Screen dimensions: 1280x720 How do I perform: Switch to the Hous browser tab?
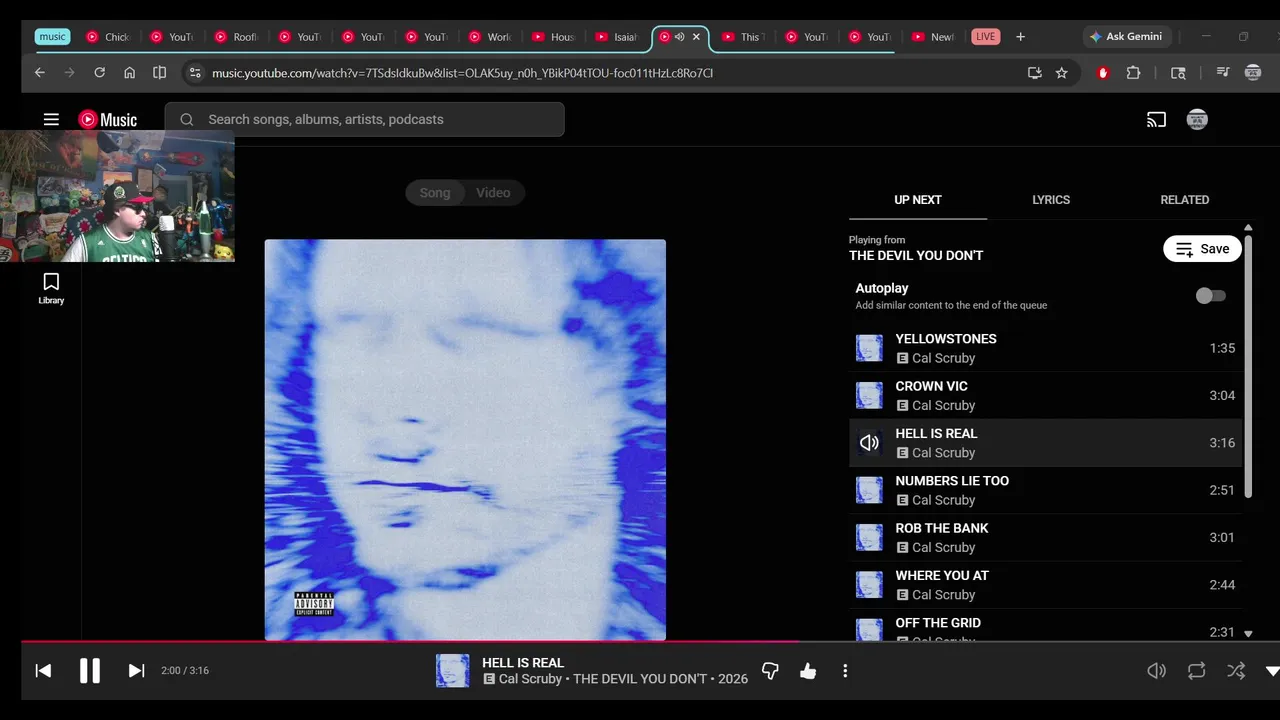[555, 37]
